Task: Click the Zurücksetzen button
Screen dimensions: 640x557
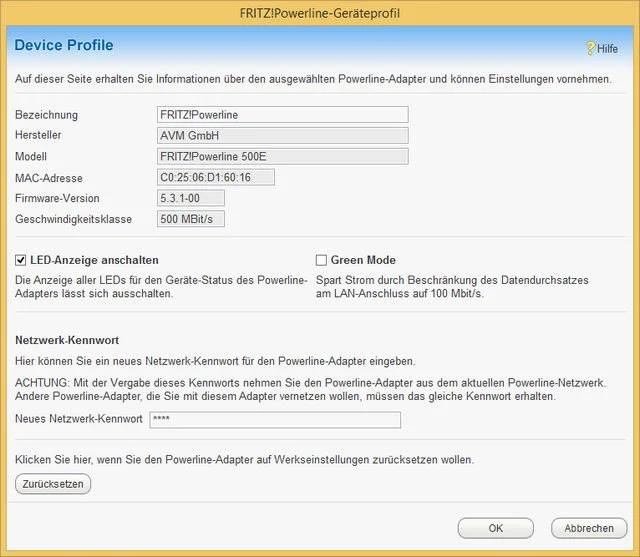Action: 53,484
